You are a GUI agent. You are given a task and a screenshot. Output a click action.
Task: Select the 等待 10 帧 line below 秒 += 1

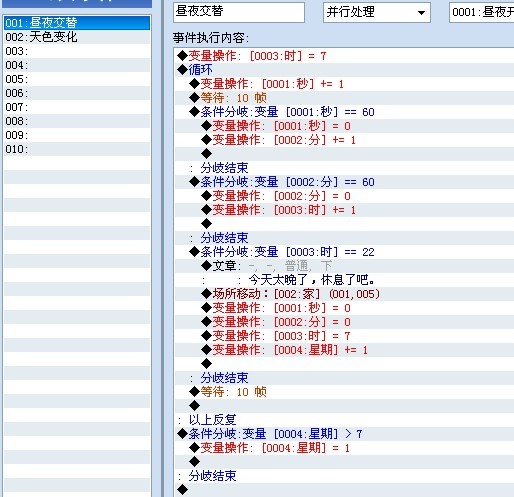[x=344, y=98]
